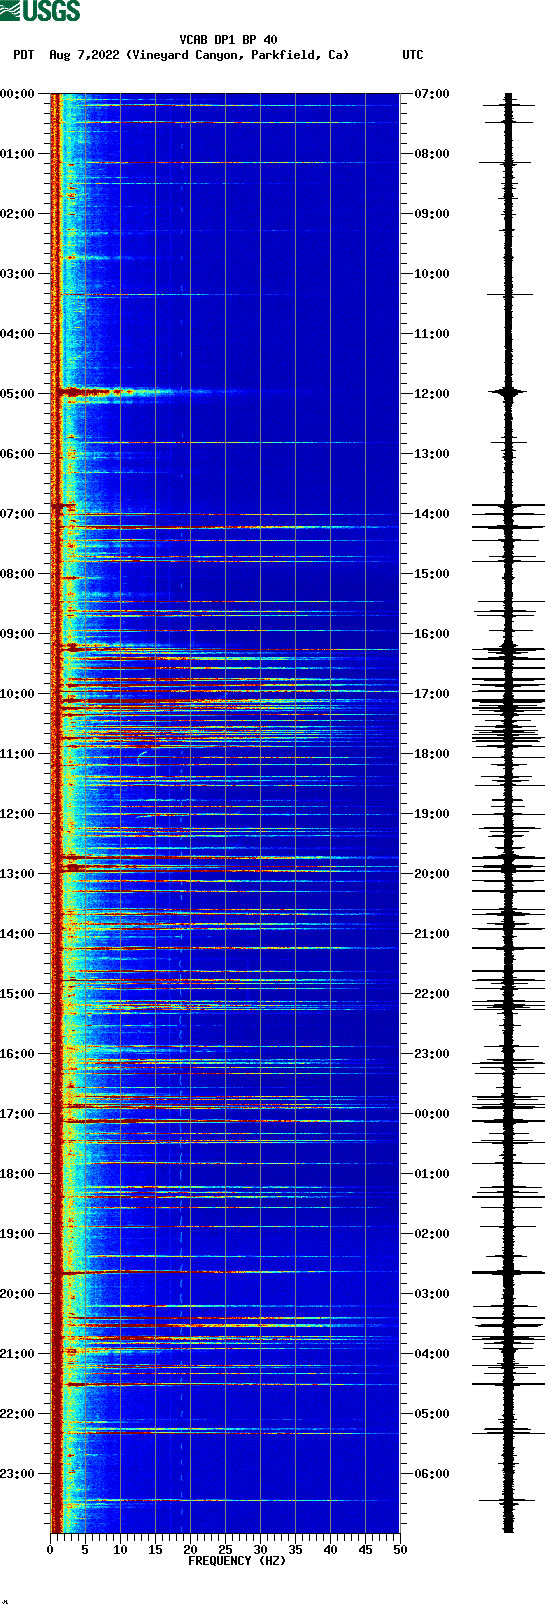
Task: Click the '16:00' UTC label on right axis
Action: [x=432, y=634]
